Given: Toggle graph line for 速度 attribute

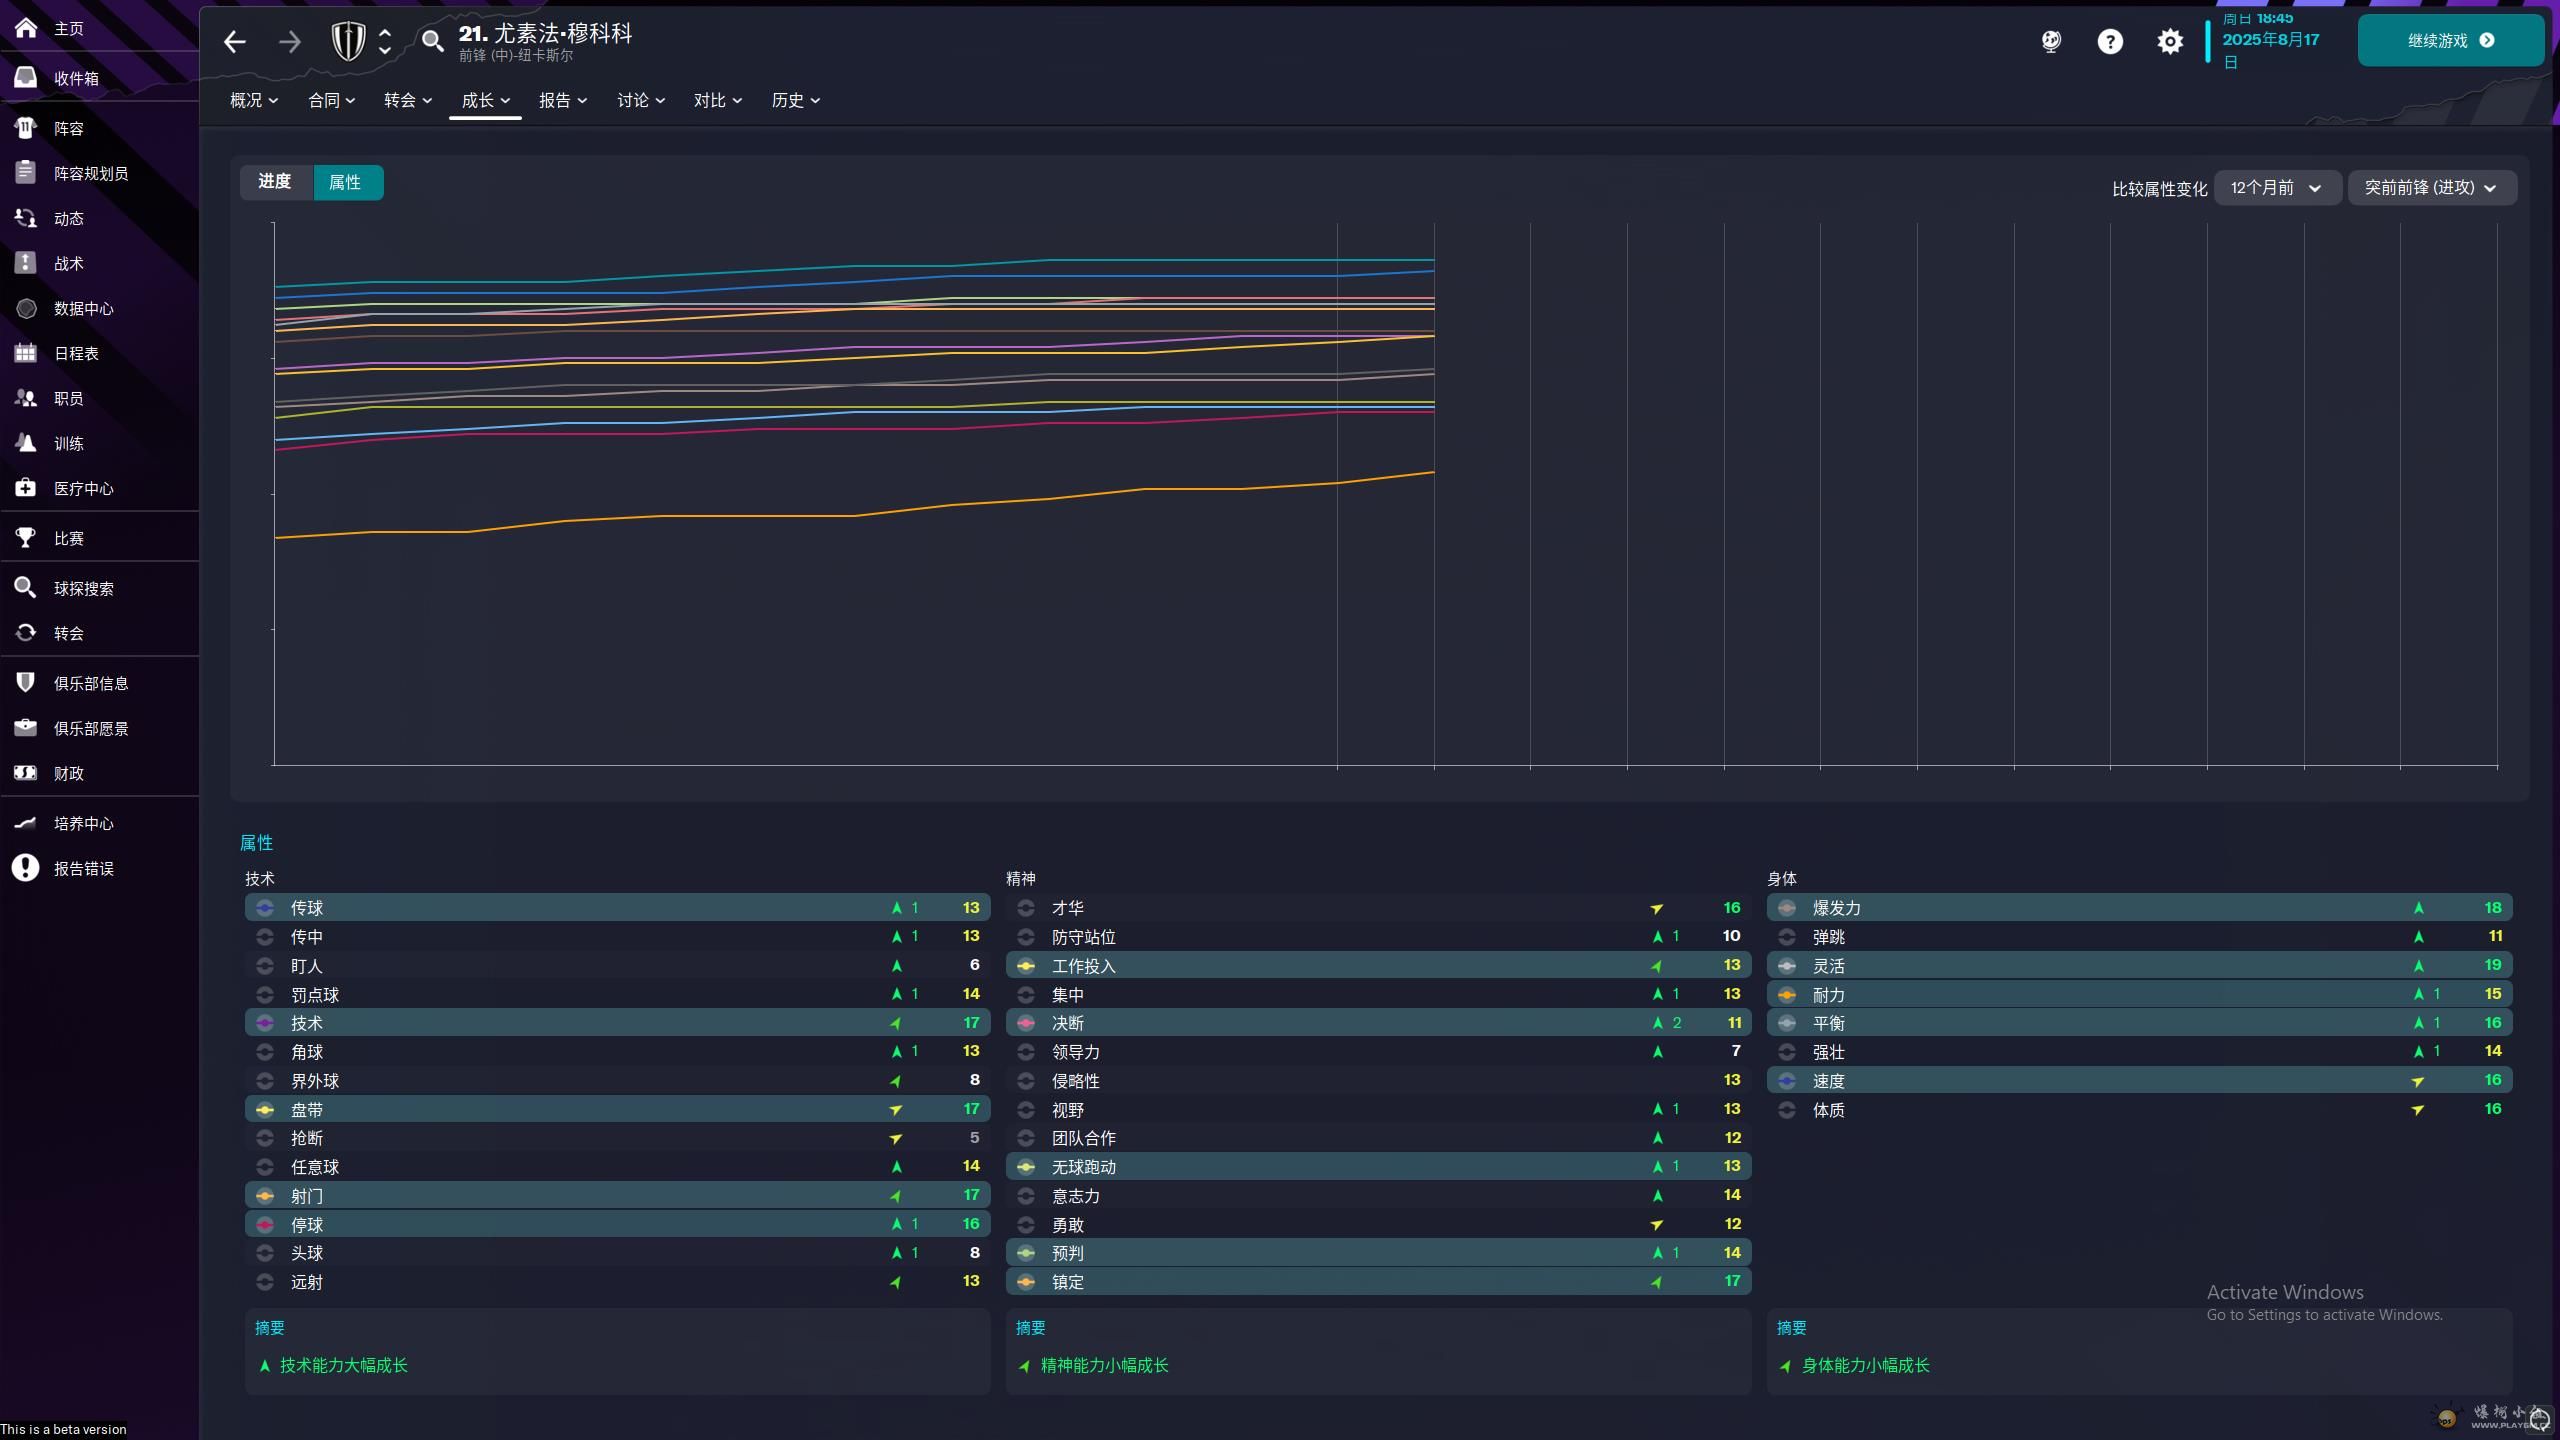Looking at the screenshot, I should 1787,1081.
